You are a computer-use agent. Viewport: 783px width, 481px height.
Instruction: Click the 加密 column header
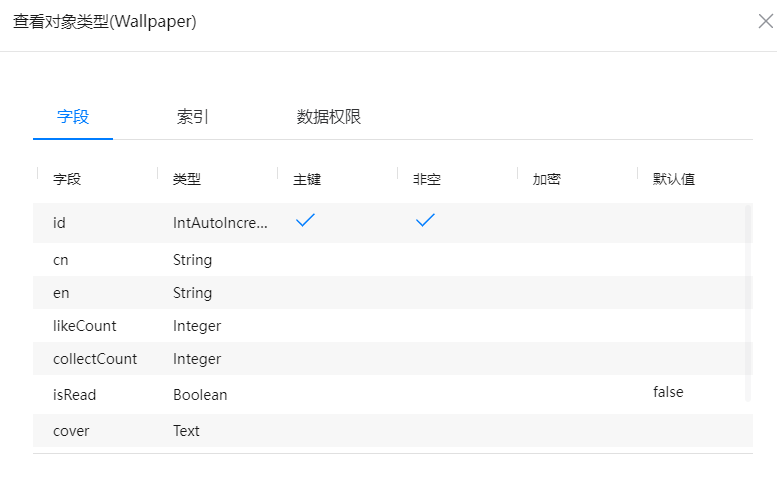pos(547,179)
